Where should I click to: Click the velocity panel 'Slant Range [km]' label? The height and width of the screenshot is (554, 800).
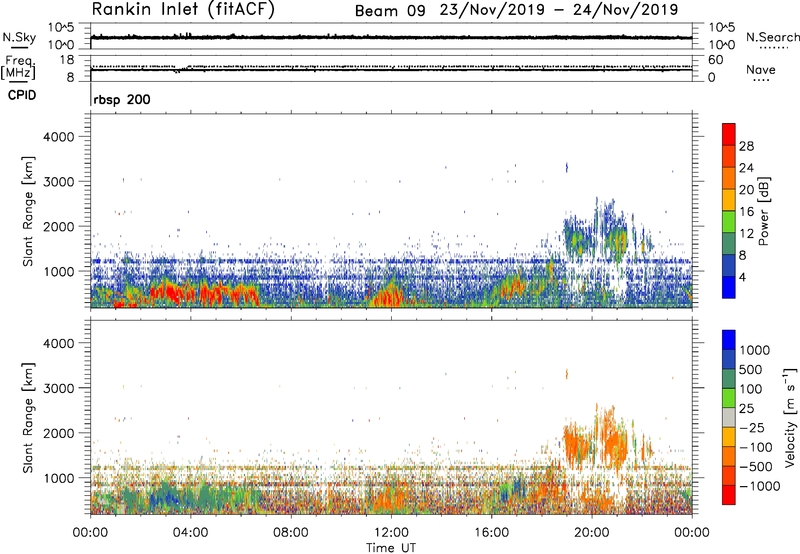click(28, 418)
